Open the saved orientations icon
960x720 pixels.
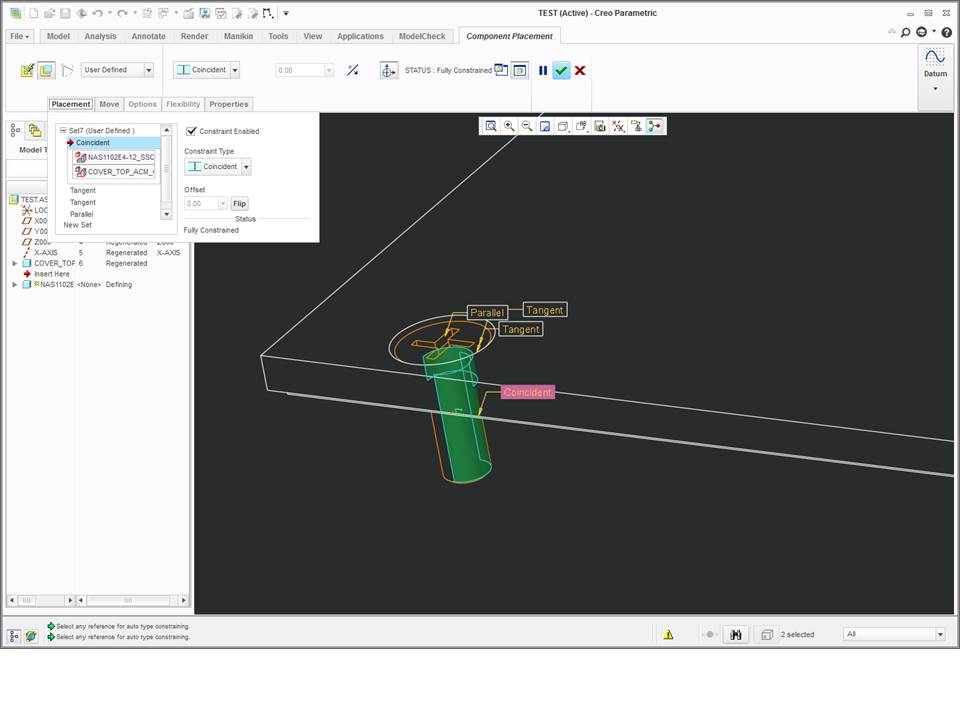[582, 126]
